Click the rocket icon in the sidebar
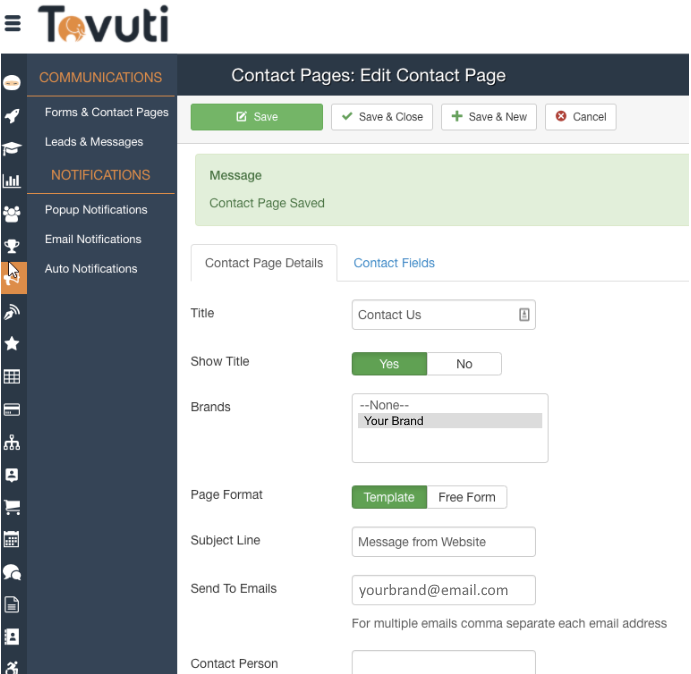Image resolution: width=691 pixels, height=674 pixels. (x=12, y=116)
